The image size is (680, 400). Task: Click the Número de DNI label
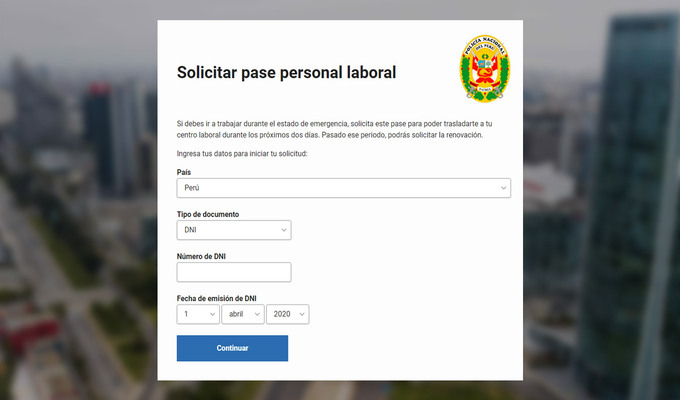[201, 256]
